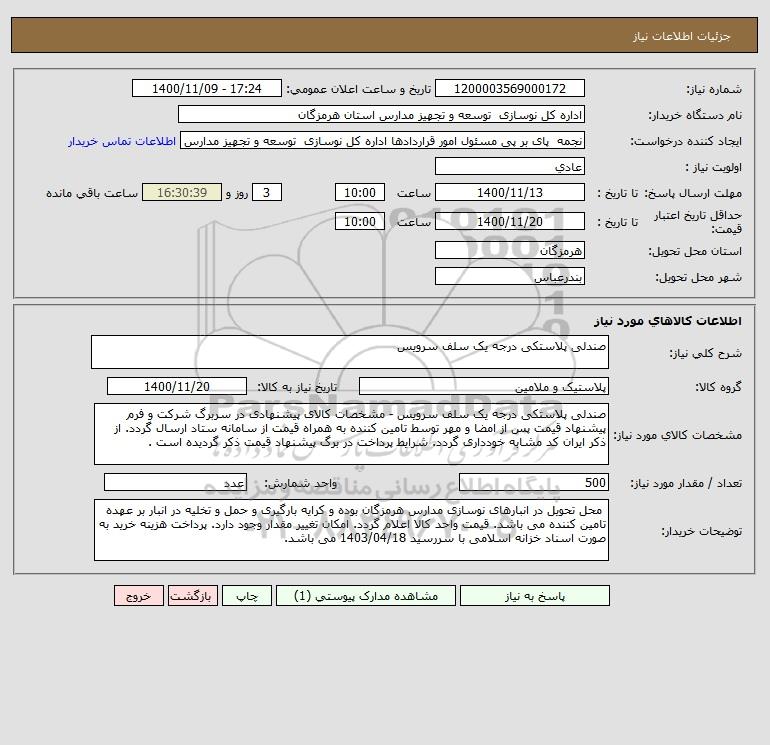The image size is (770, 745).
Task: Click goods specifications text area
Action: [351, 434]
